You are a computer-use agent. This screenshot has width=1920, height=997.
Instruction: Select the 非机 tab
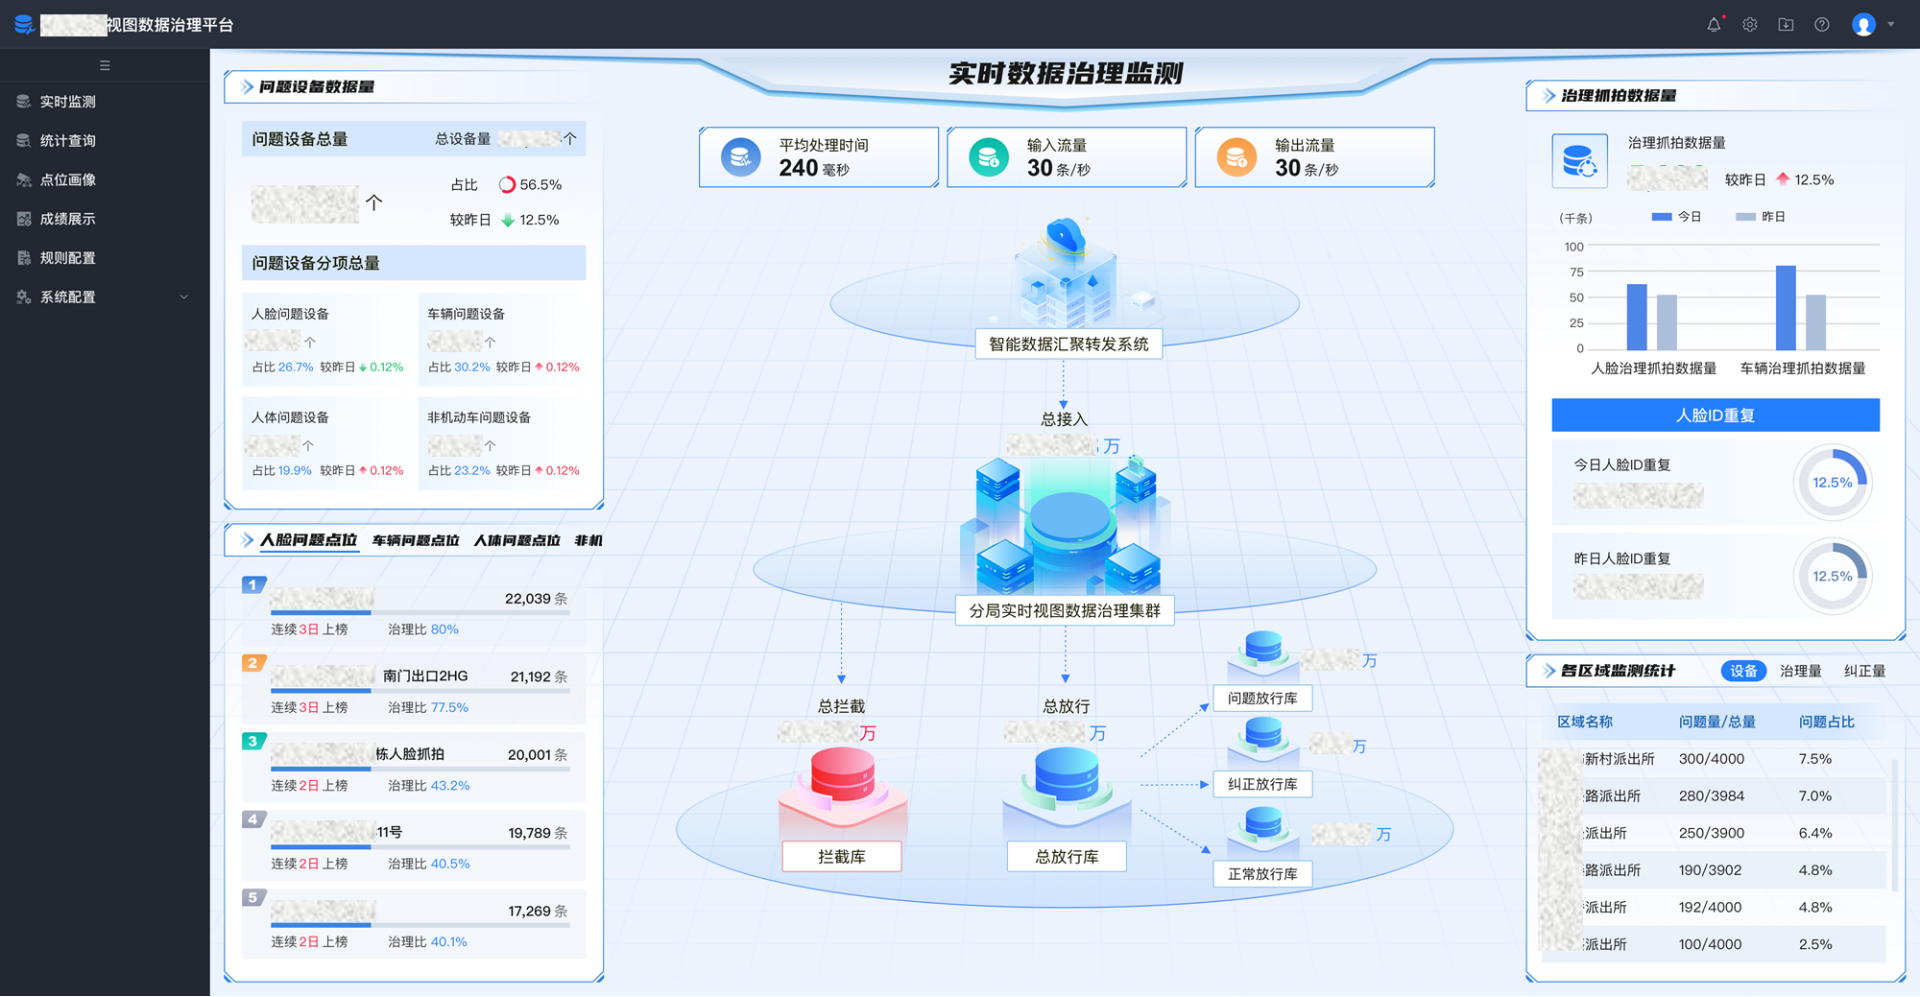pos(589,541)
